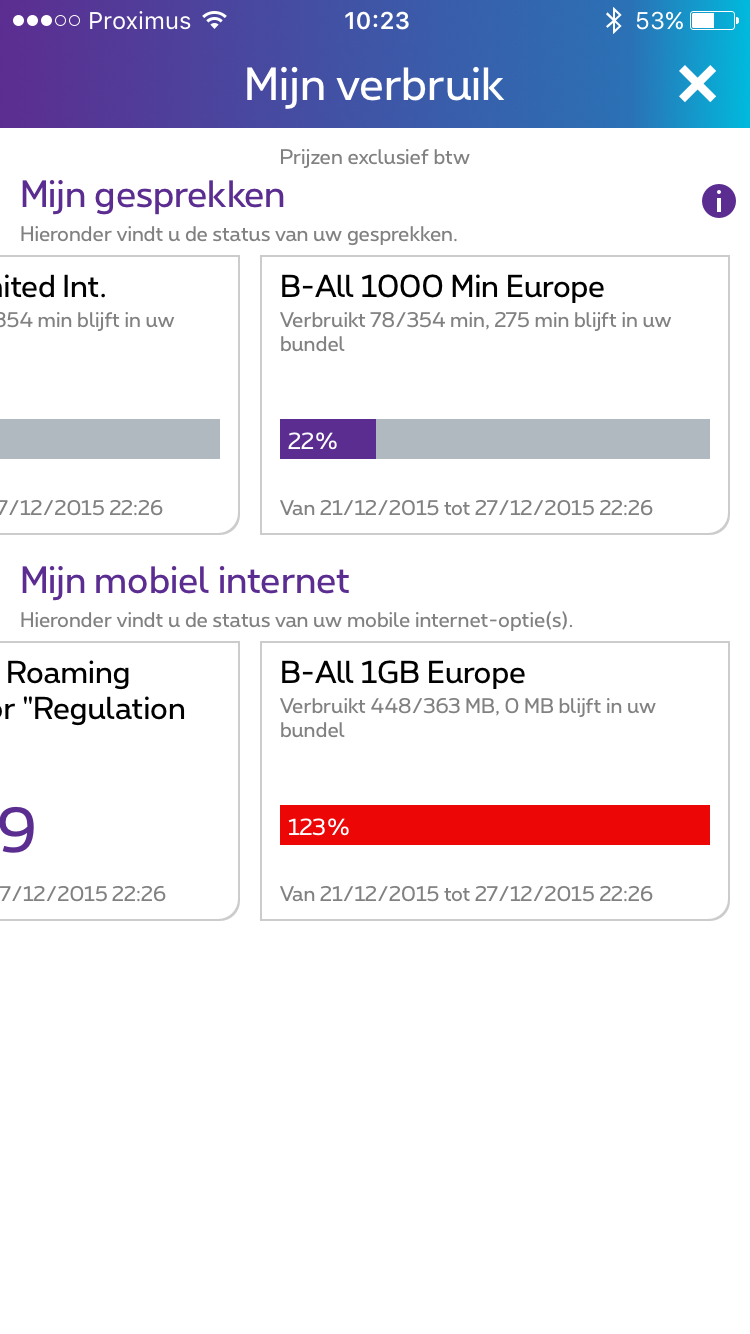Tap the 1GB Europe bundle date range
This screenshot has height=1334, width=750.
[x=466, y=894]
